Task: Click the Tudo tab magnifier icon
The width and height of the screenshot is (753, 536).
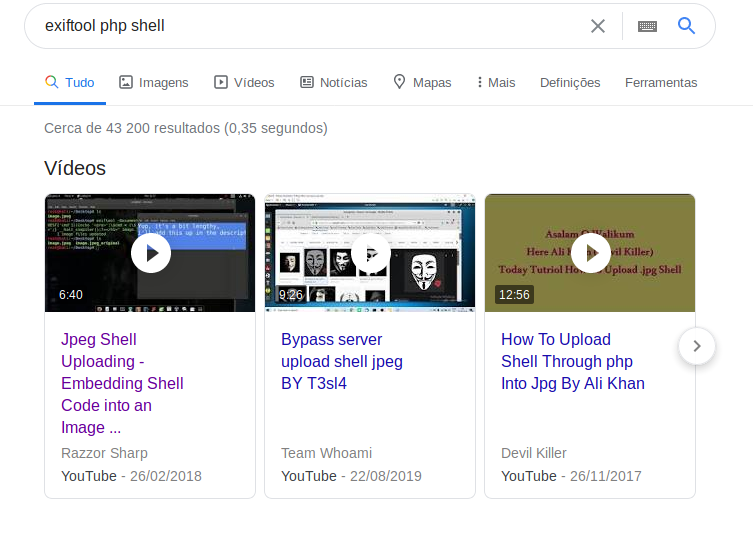Action: coord(51,82)
